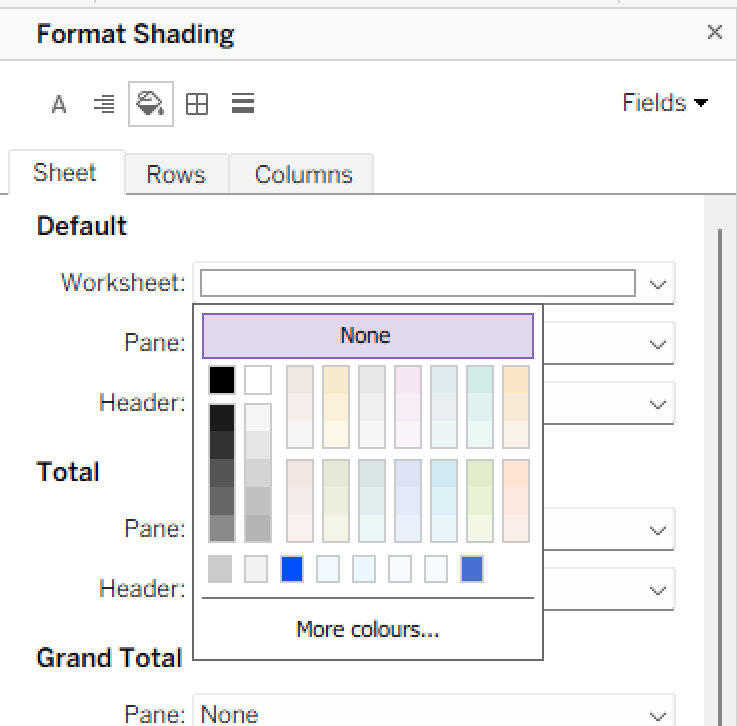Image resolution: width=737 pixels, height=726 pixels.
Task: Open the Borders formatting icon
Action: [x=196, y=104]
